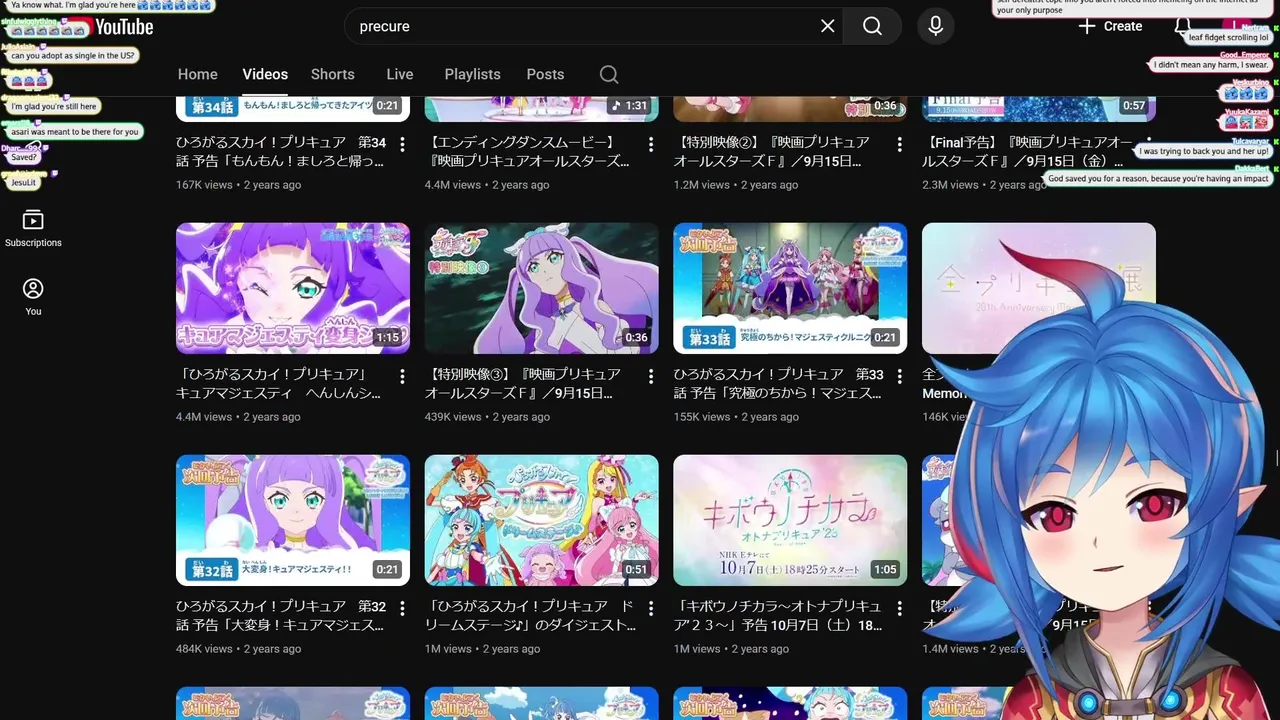This screenshot has height=720, width=1280.
Task: Open the You page in the sidebar
Action: (33, 297)
